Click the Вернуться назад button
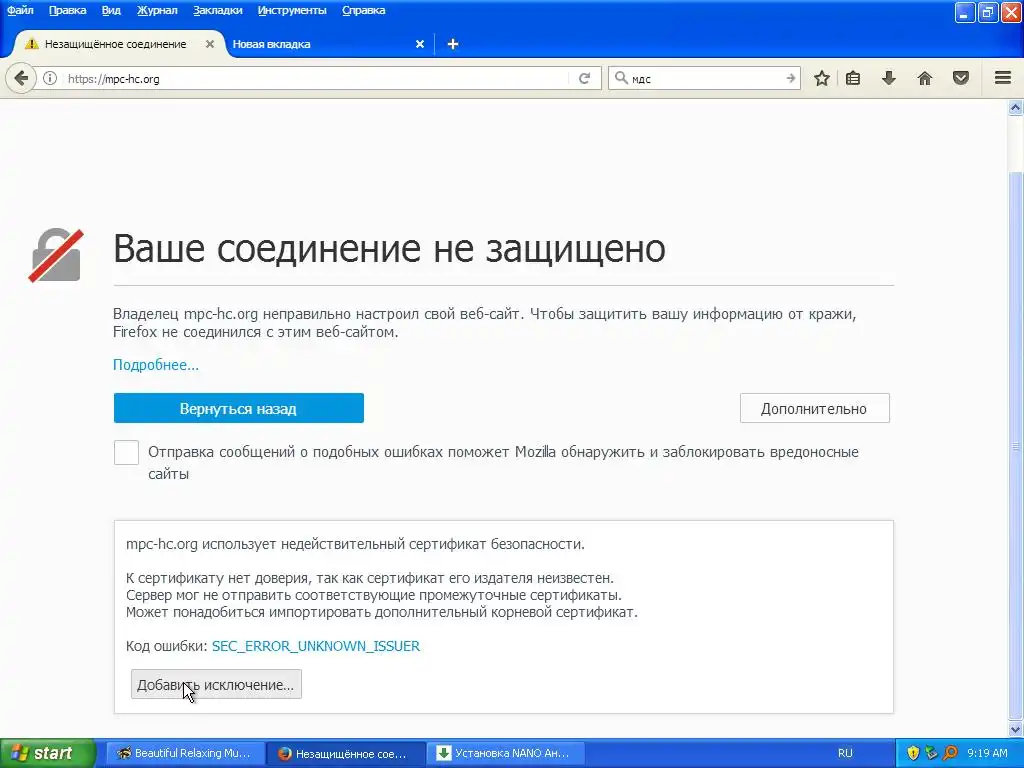This screenshot has width=1024, height=768. tap(238, 408)
